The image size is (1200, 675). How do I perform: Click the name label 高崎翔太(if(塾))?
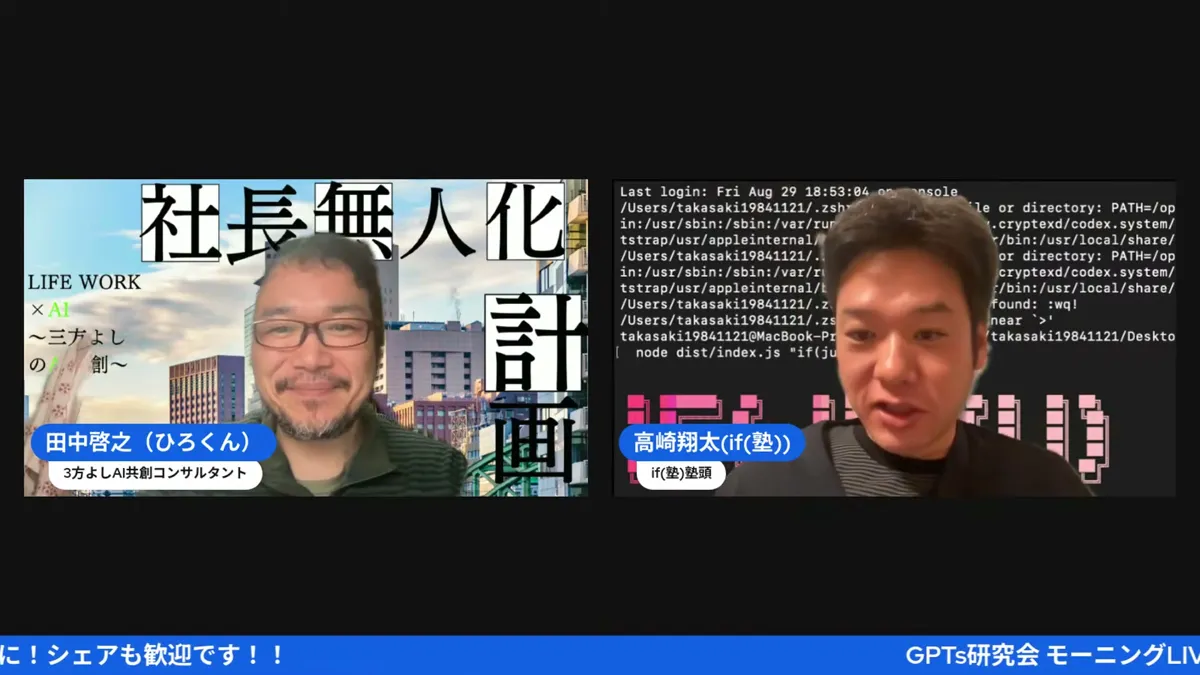[711, 442]
